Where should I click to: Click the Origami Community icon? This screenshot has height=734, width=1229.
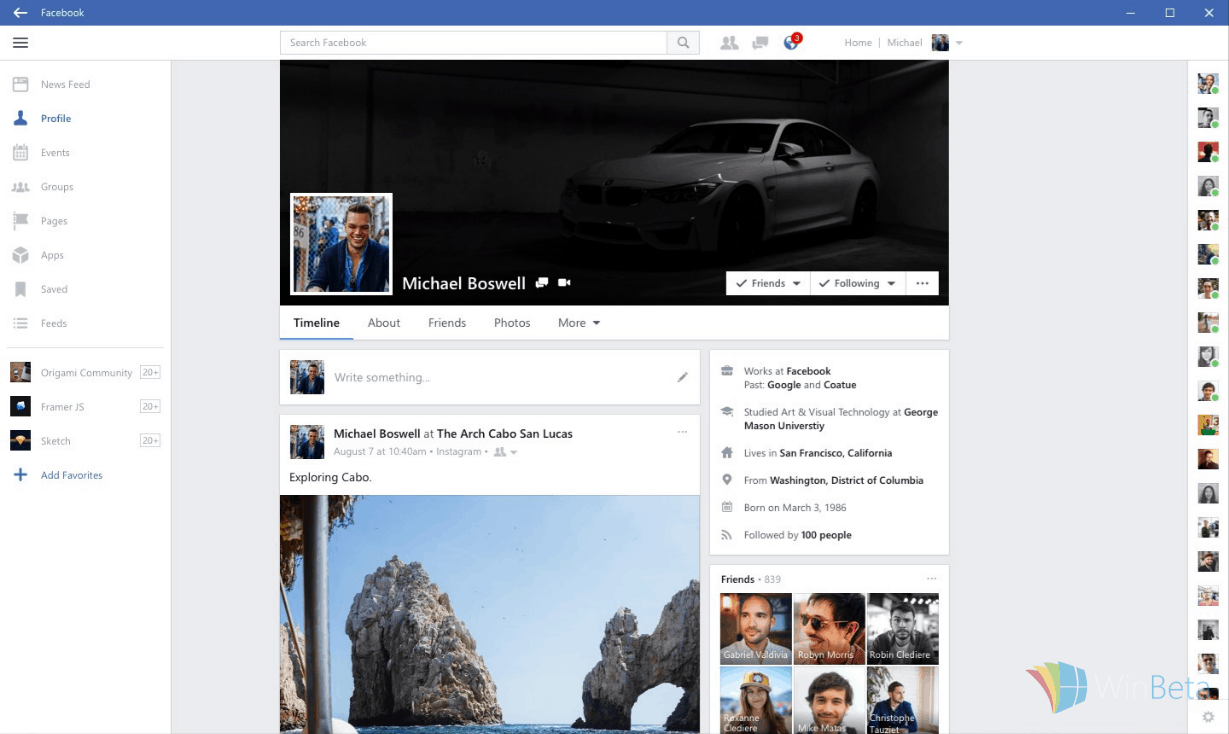(x=20, y=372)
